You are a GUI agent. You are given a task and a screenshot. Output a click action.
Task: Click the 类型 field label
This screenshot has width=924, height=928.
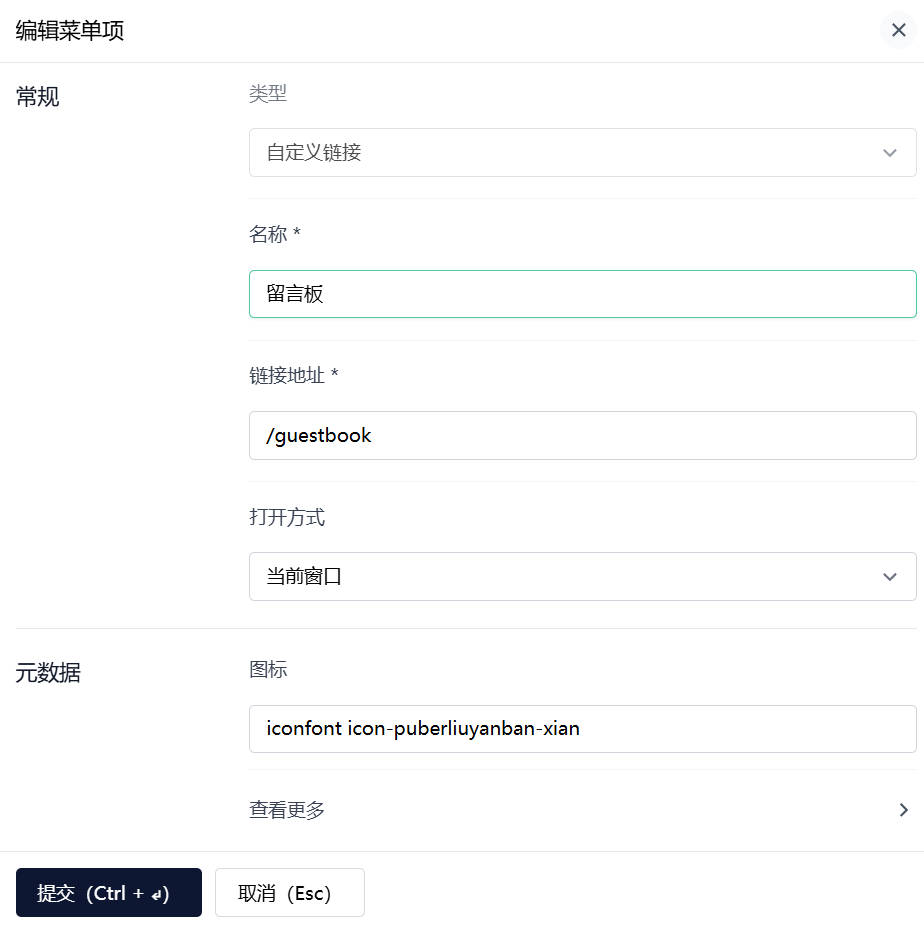pos(268,94)
